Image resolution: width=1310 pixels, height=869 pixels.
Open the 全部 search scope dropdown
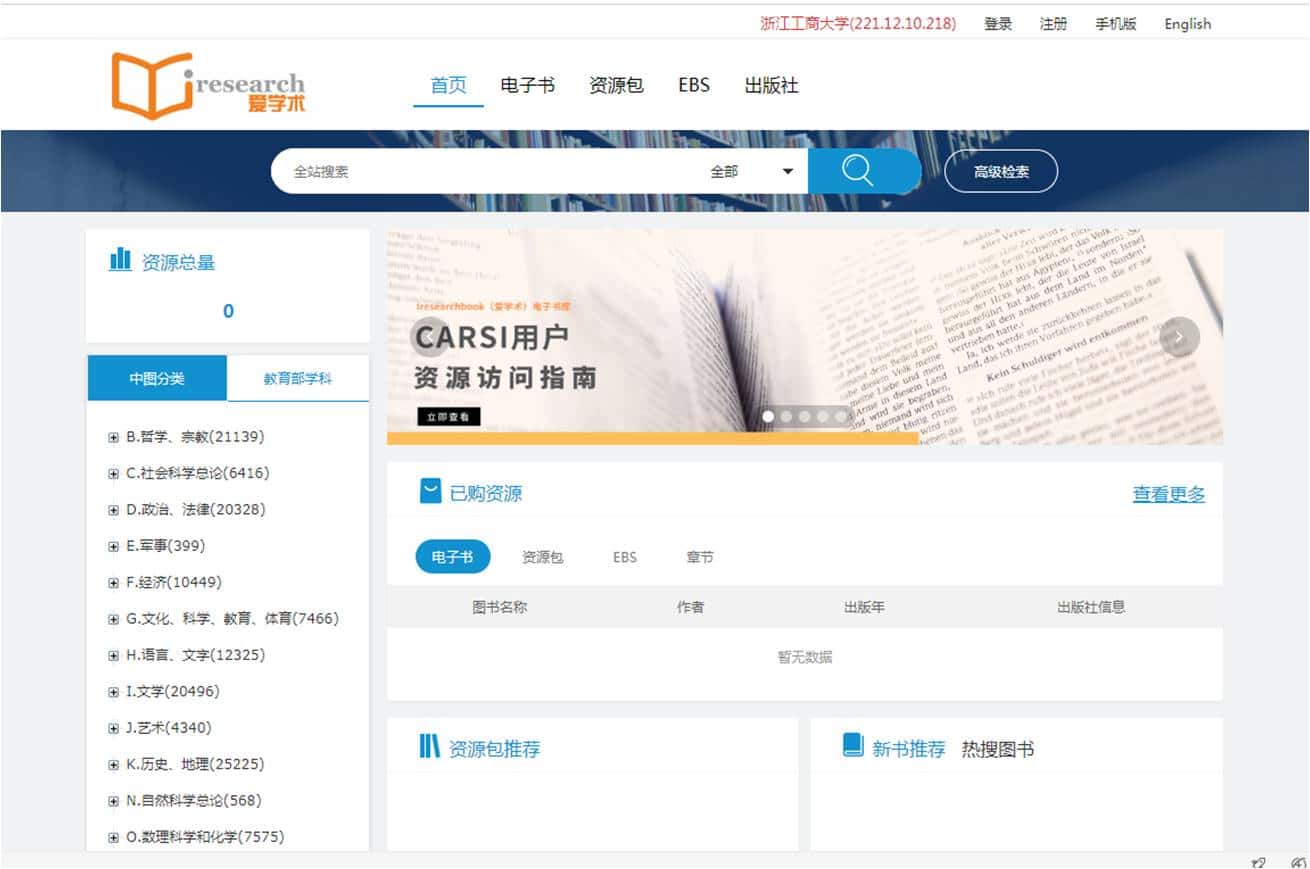[751, 172]
